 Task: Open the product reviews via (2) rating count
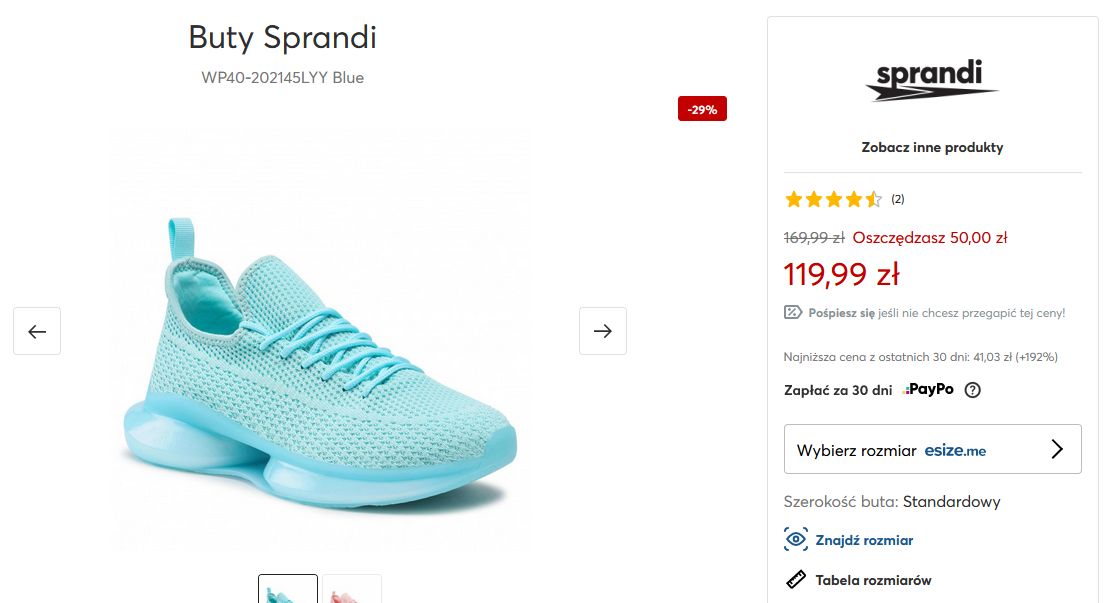pos(897,199)
